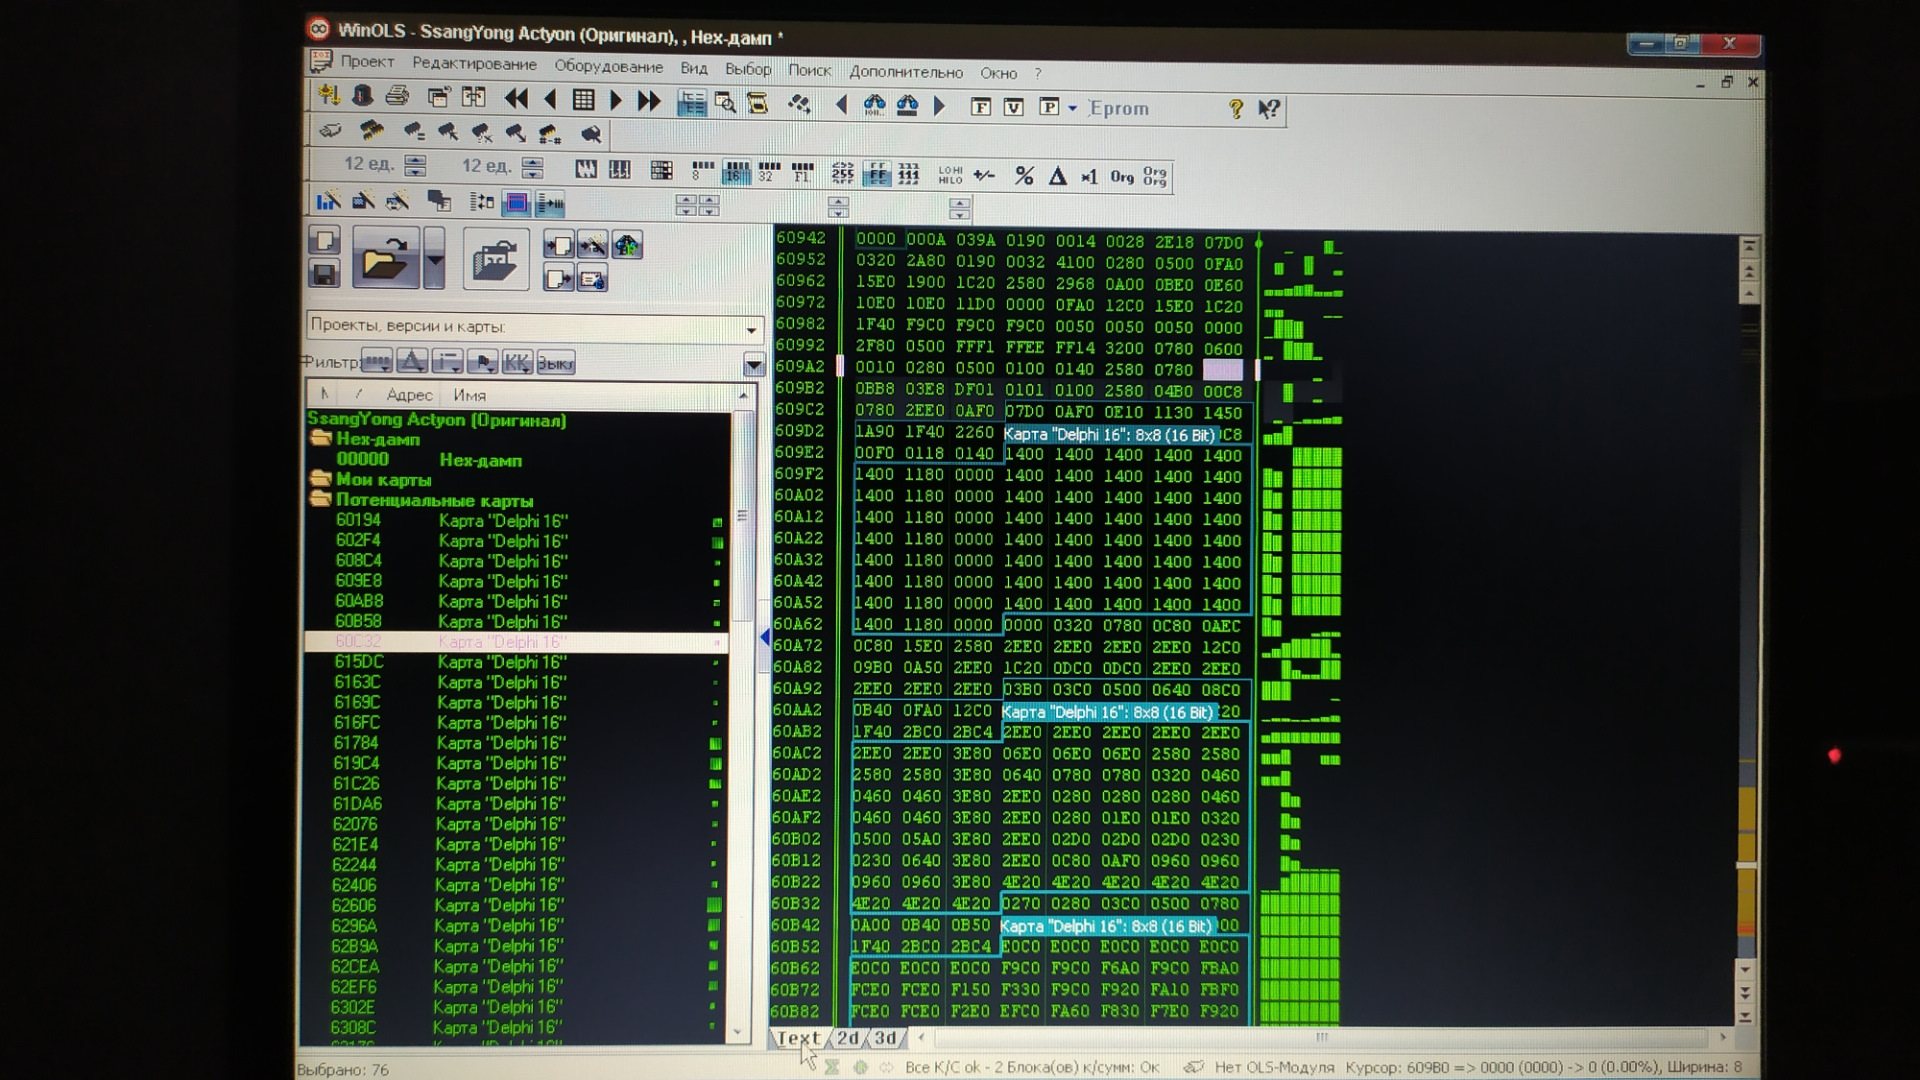Screen dimensions: 1920x1080
Task: Toggle 111 binary number format
Action: pyautogui.click(x=909, y=175)
